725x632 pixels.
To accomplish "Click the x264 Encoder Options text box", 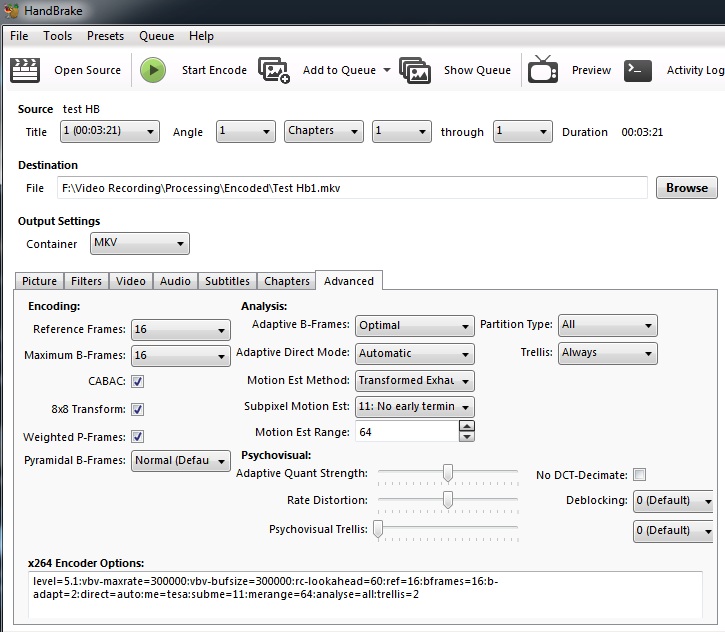I will coord(365,595).
